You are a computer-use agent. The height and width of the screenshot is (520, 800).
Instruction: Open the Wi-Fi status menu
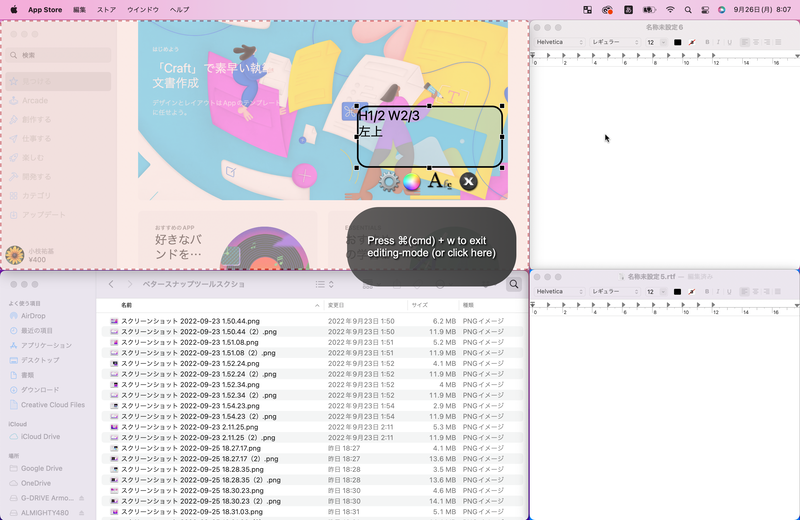670,10
